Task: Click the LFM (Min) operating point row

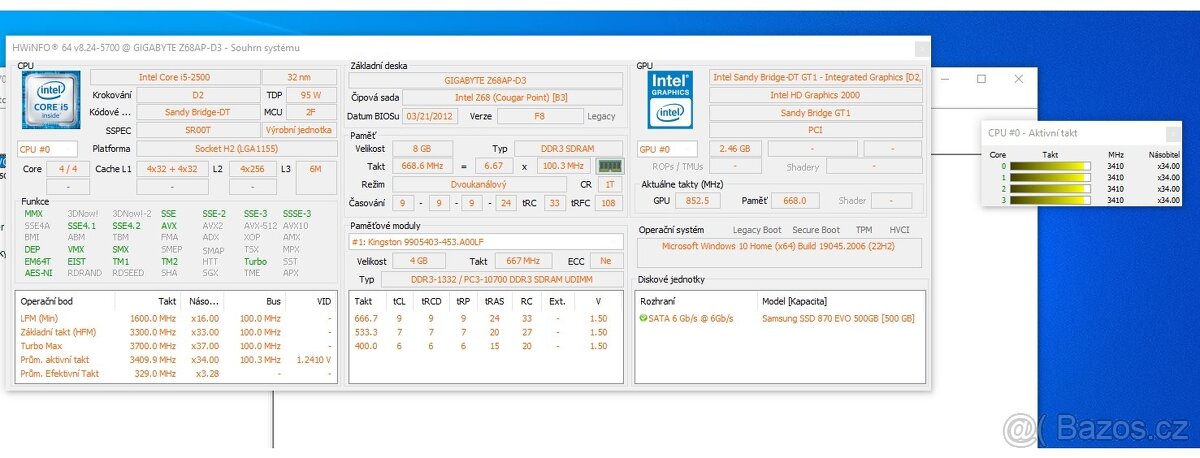Action: click(176, 318)
